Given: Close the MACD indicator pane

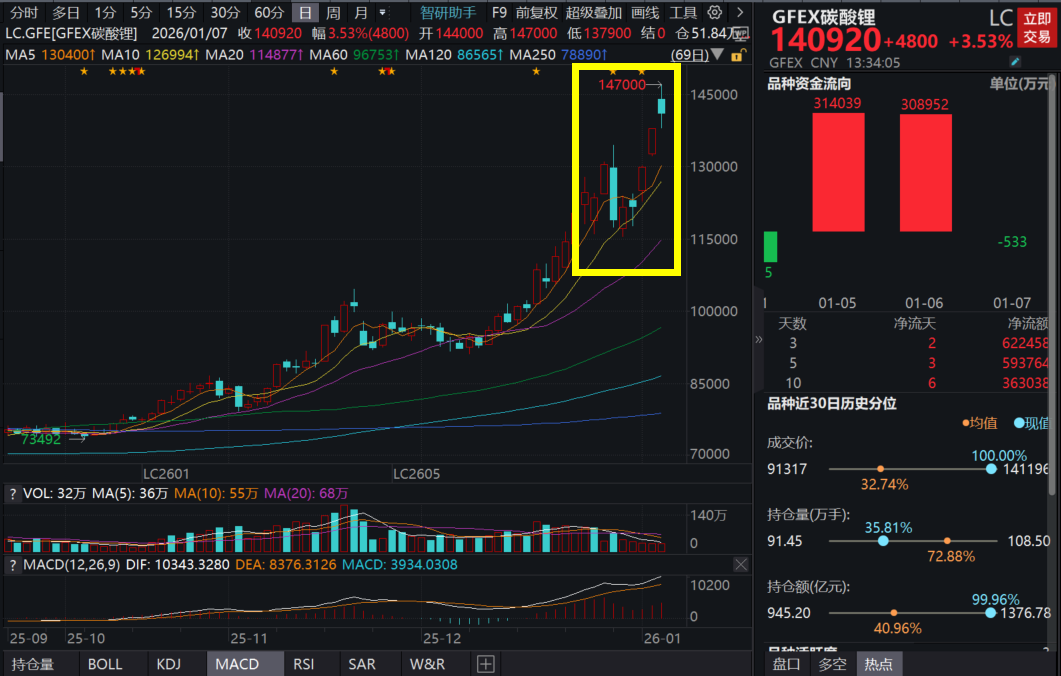Looking at the screenshot, I should pyautogui.click(x=740, y=565).
